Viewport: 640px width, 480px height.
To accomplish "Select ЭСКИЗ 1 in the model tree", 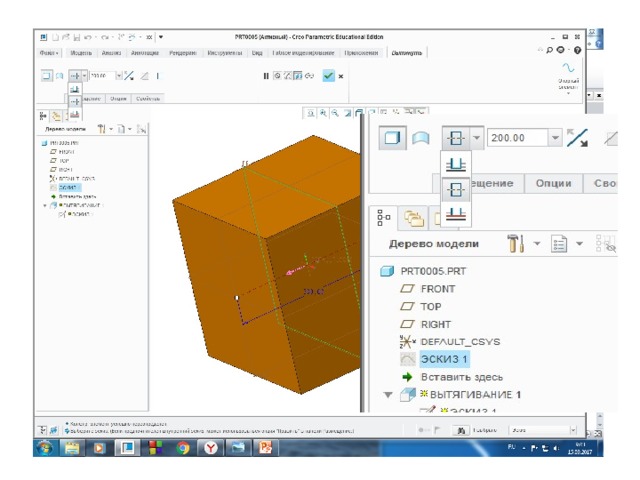I will click(x=444, y=359).
